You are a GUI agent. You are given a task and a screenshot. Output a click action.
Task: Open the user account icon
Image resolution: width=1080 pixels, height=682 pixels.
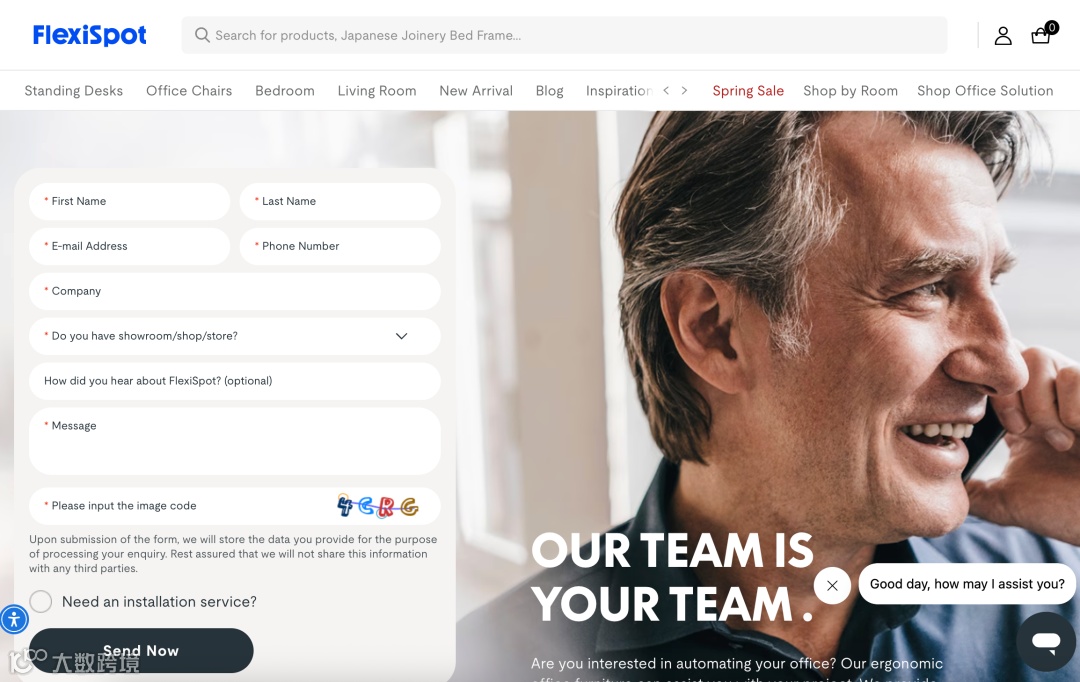click(1003, 36)
